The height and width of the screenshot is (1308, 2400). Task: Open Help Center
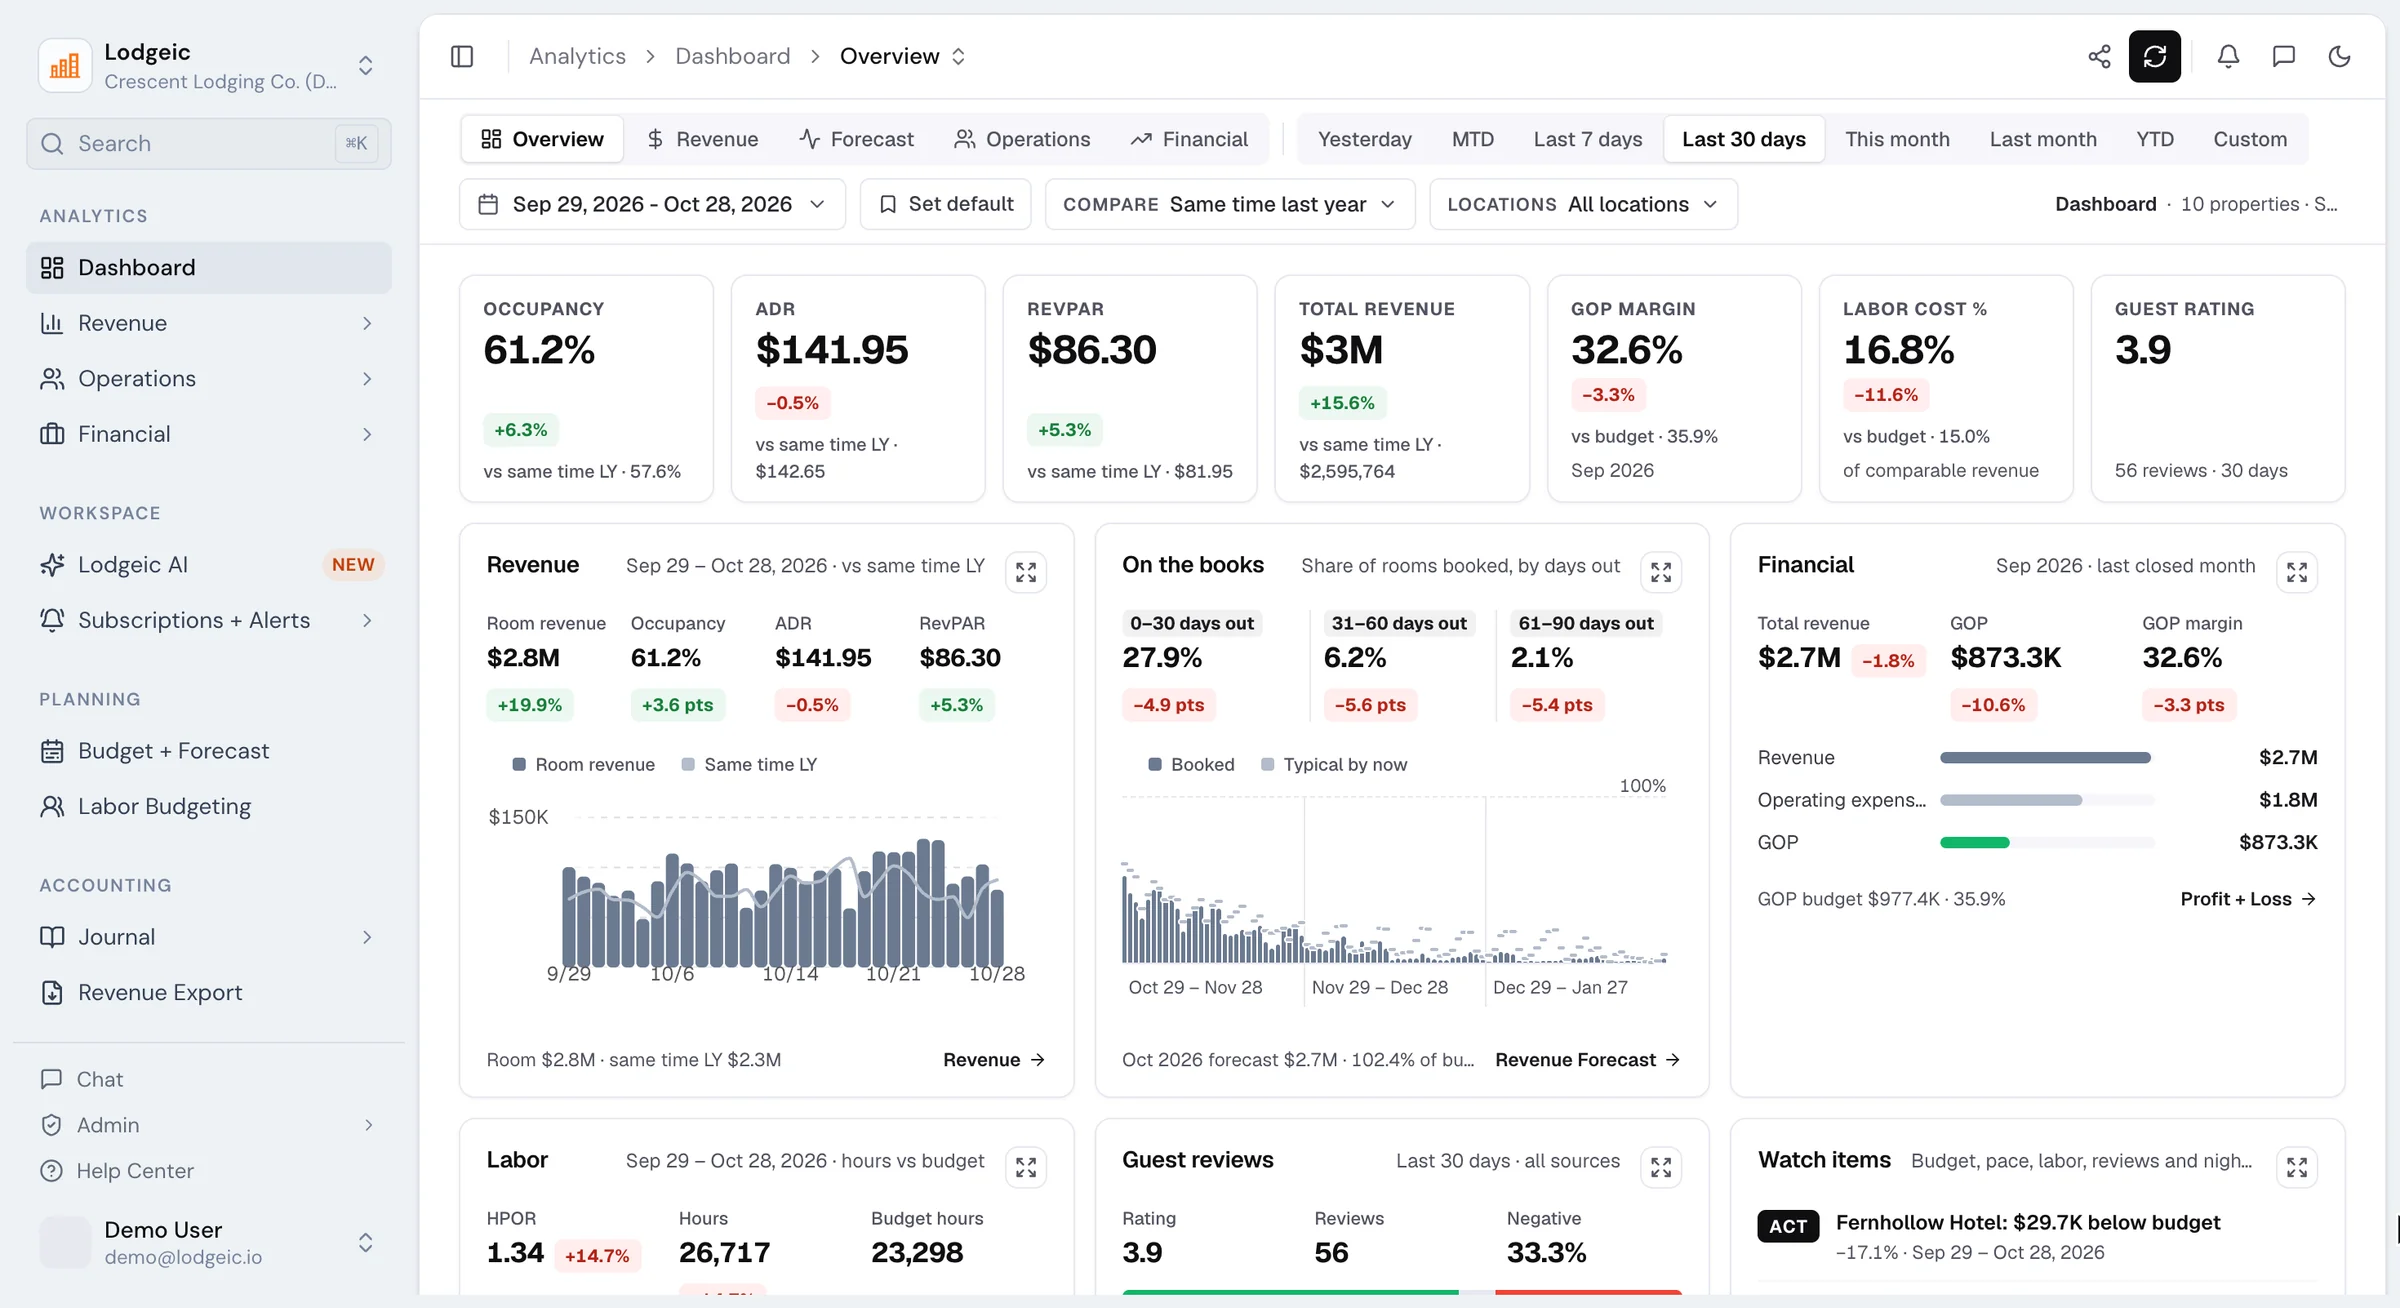click(208, 1170)
